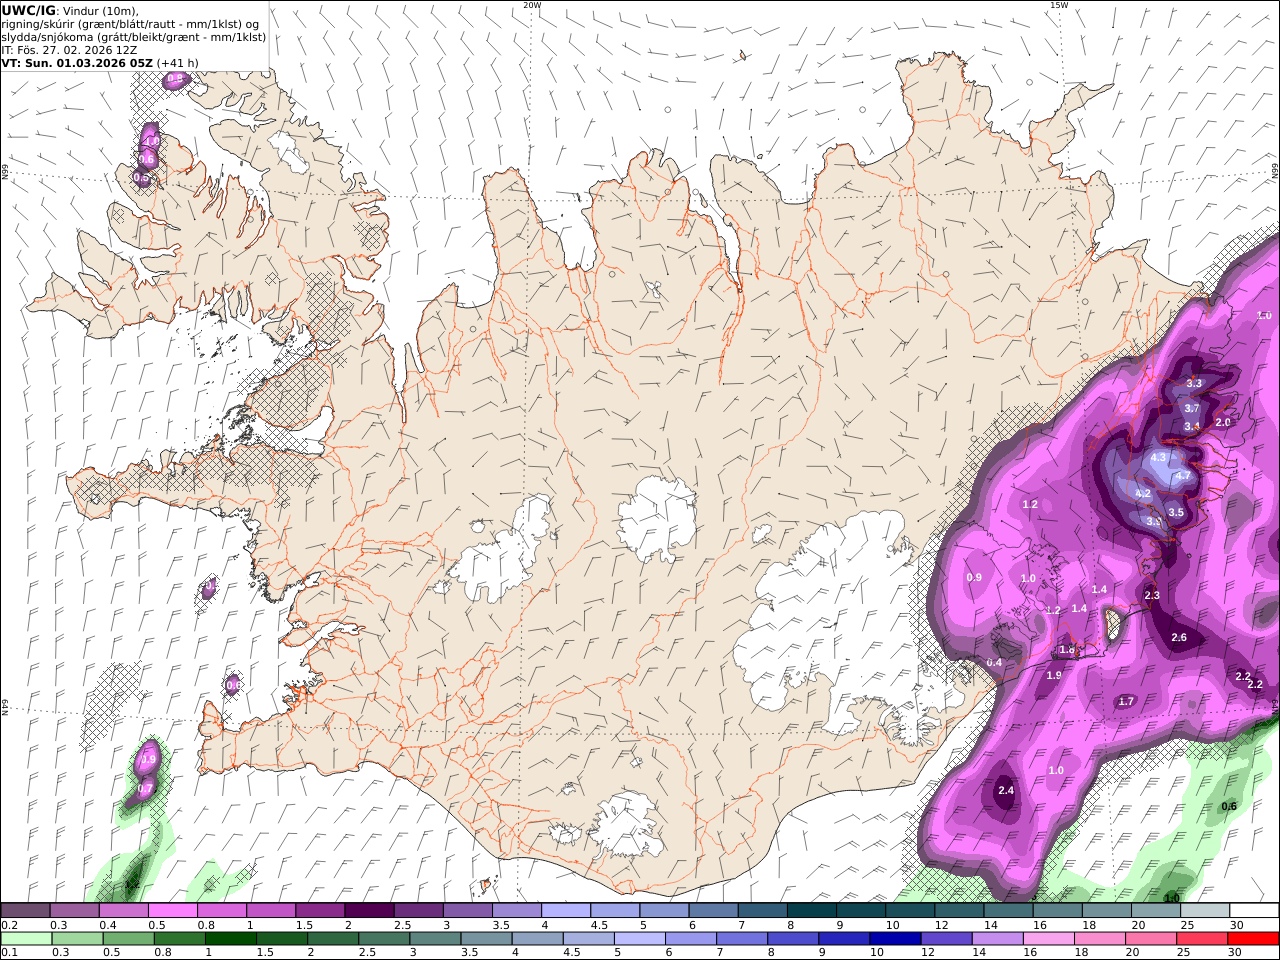Click the 2.4 precipitation value on the map
The height and width of the screenshot is (960, 1280).
1006,790
